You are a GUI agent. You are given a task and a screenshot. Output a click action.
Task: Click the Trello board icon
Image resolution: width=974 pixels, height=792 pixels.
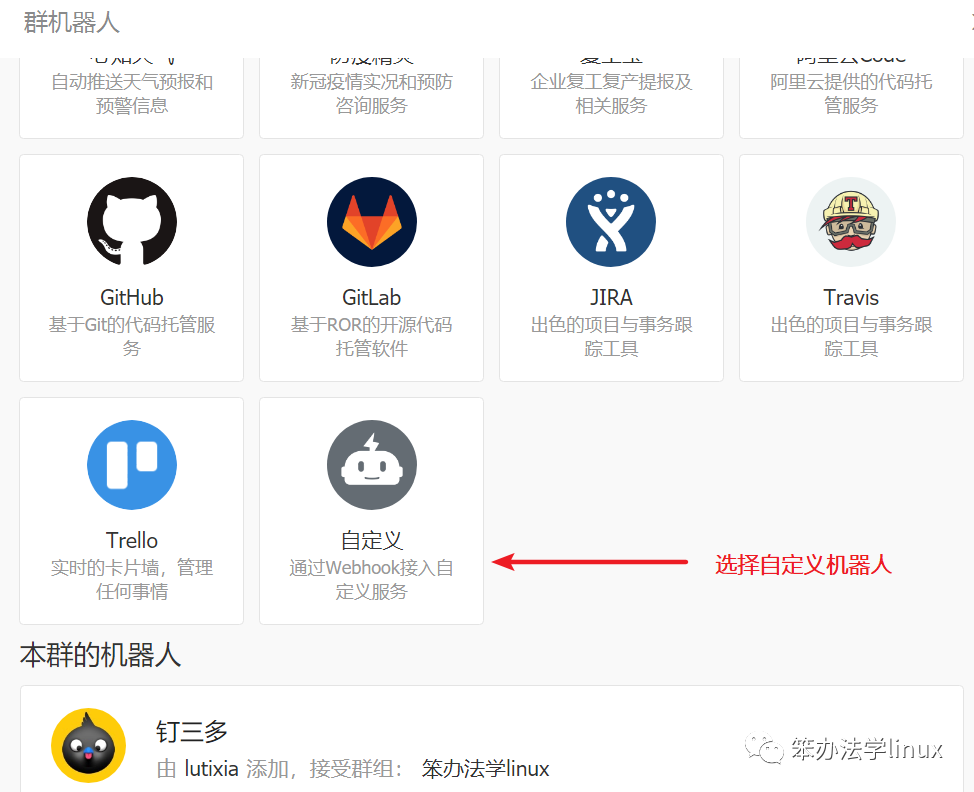[132, 465]
